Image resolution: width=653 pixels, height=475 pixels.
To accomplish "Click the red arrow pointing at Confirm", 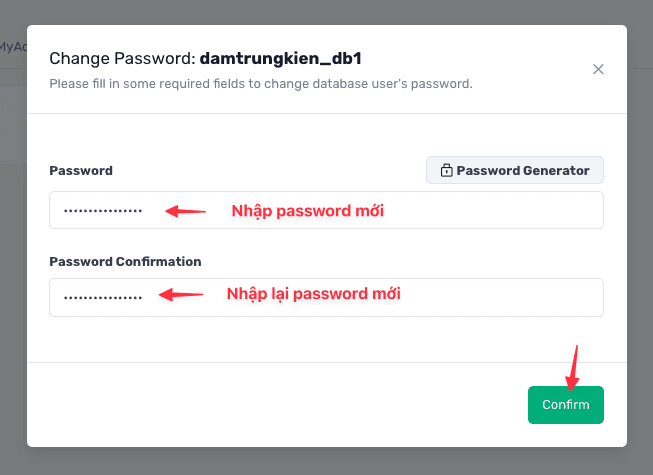I will coord(573,366).
